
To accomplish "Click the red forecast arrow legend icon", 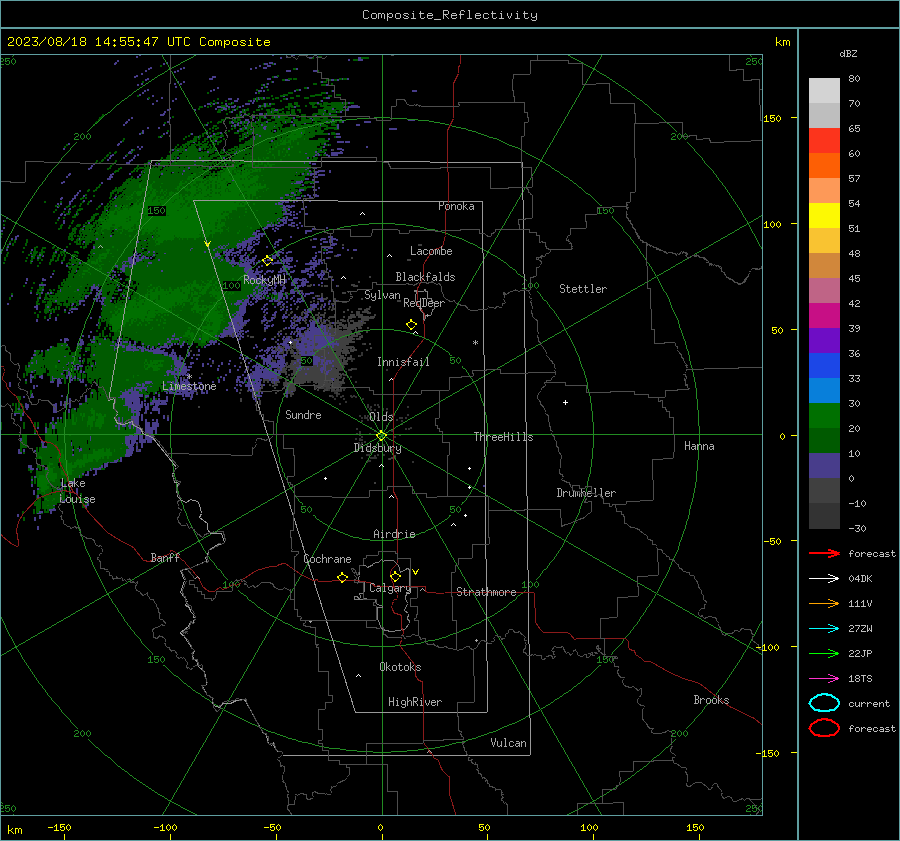I will 824,553.
